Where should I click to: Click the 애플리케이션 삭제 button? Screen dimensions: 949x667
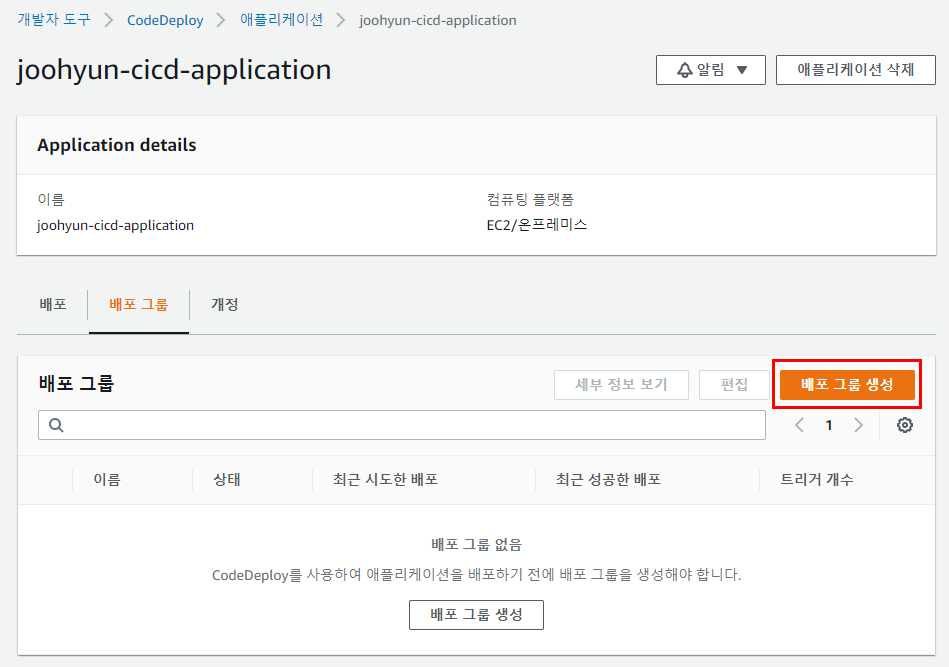(x=855, y=70)
